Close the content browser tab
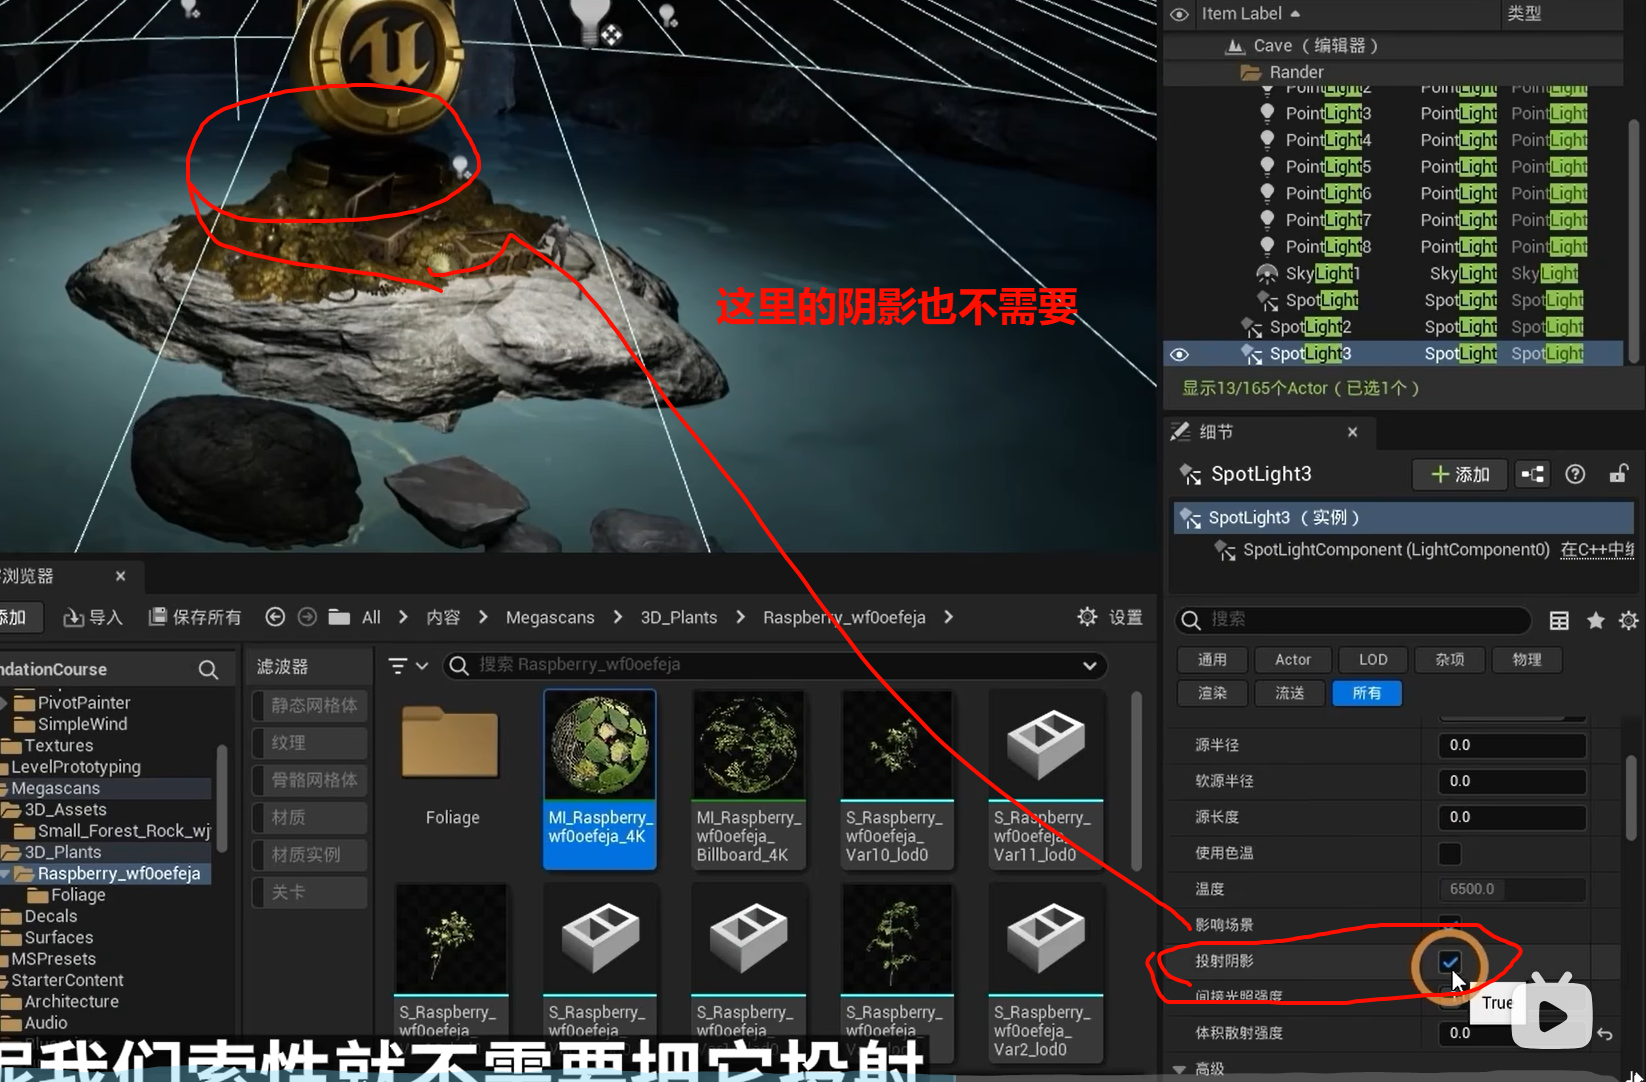 tap(120, 576)
